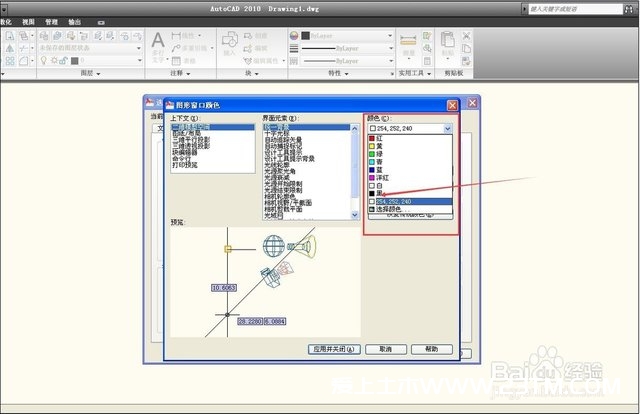Choose Select Color option in color list
640x414 pixels.
pos(410,209)
